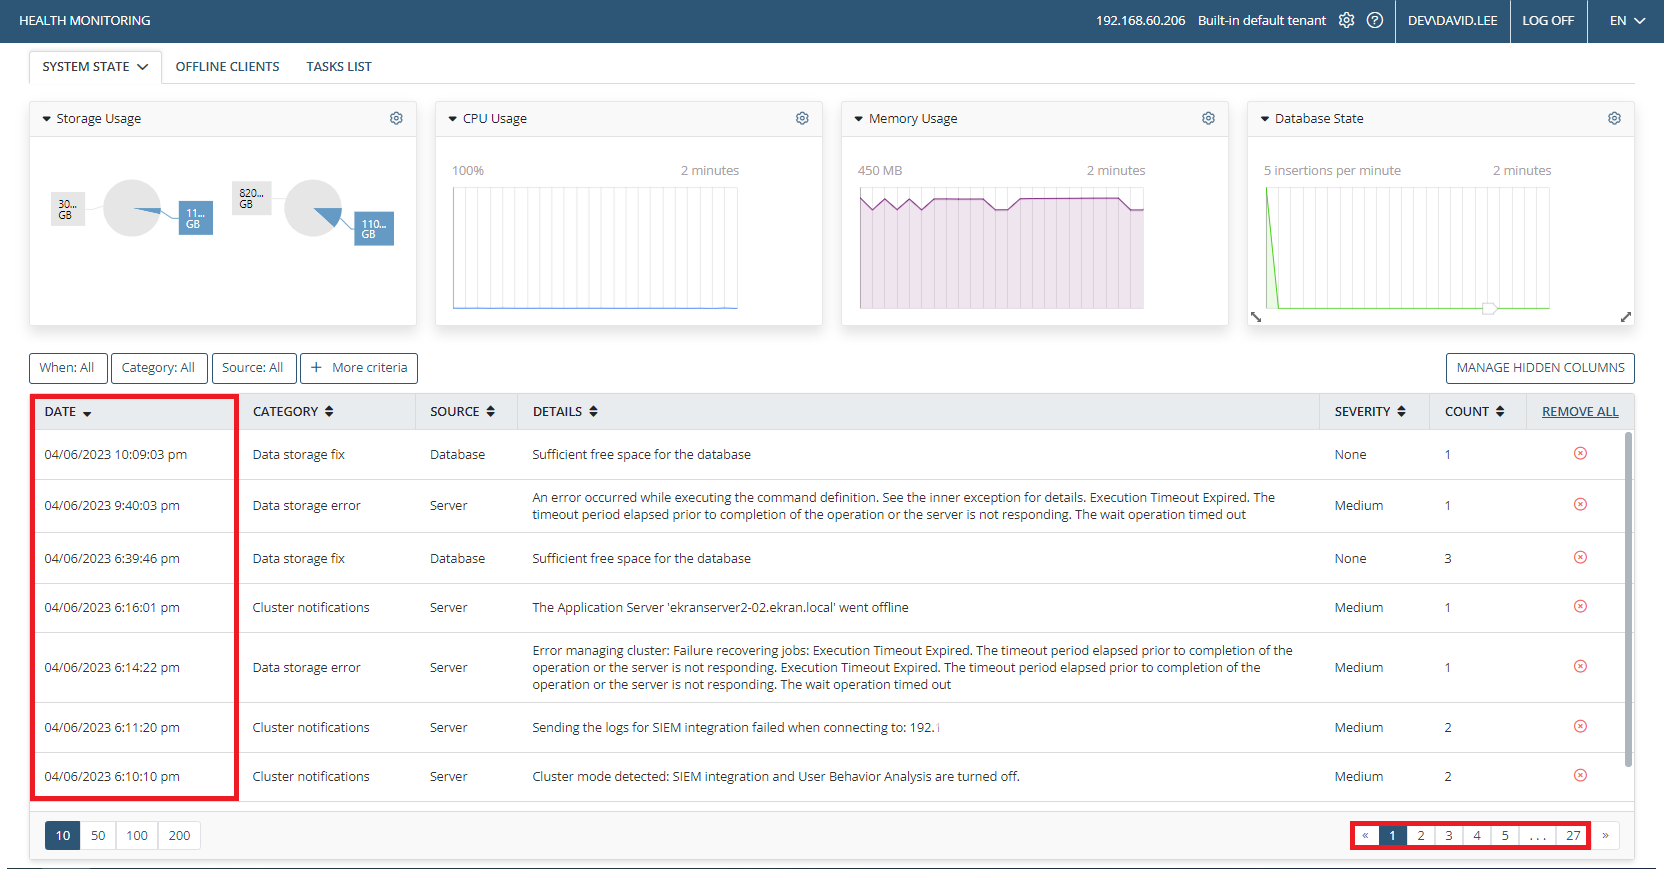Open the Tasks List tab
The width and height of the screenshot is (1664, 869).
(x=338, y=67)
